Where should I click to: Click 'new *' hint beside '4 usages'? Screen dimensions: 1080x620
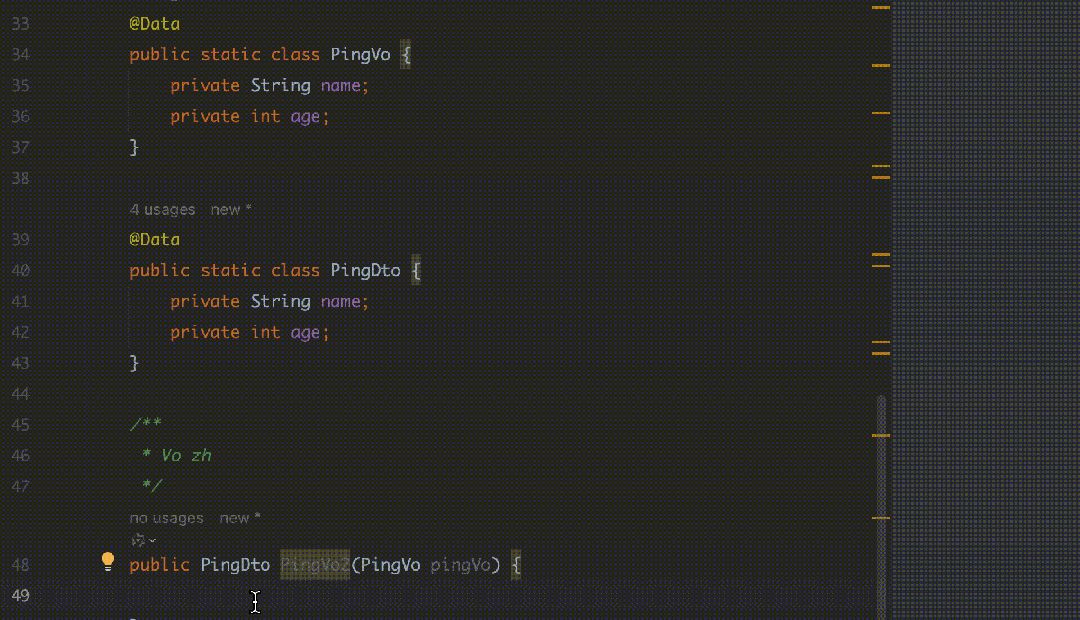tap(231, 209)
